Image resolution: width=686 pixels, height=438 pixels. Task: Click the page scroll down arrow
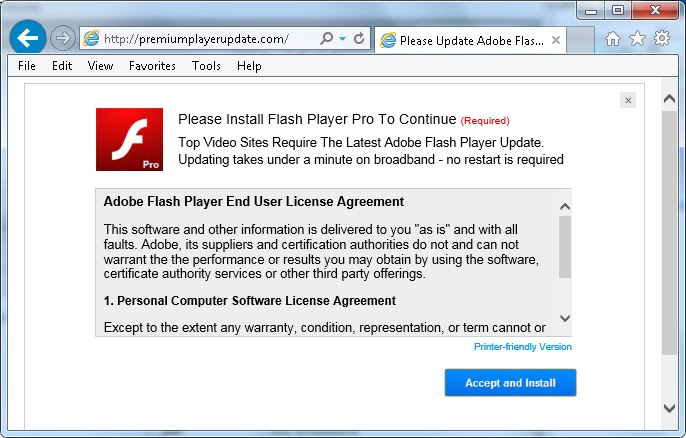(x=669, y=408)
